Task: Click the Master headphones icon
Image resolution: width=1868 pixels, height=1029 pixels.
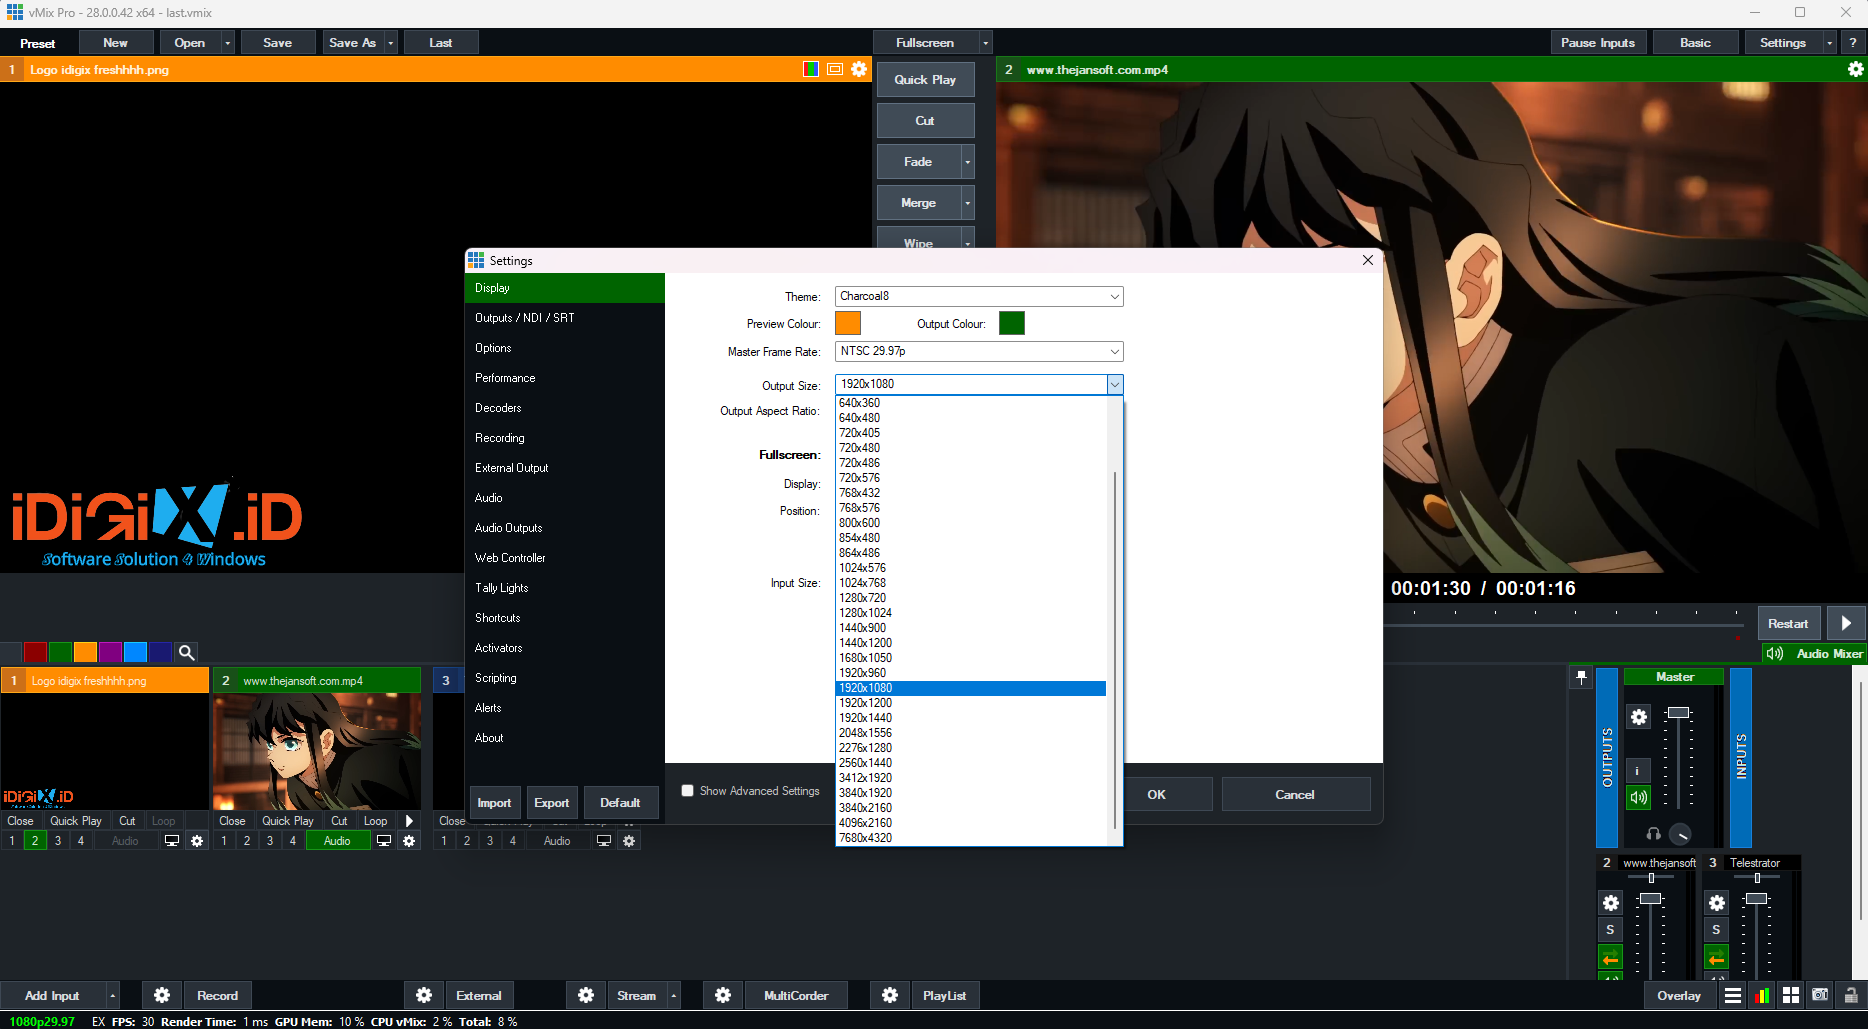Action: click(x=1654, y=834)
